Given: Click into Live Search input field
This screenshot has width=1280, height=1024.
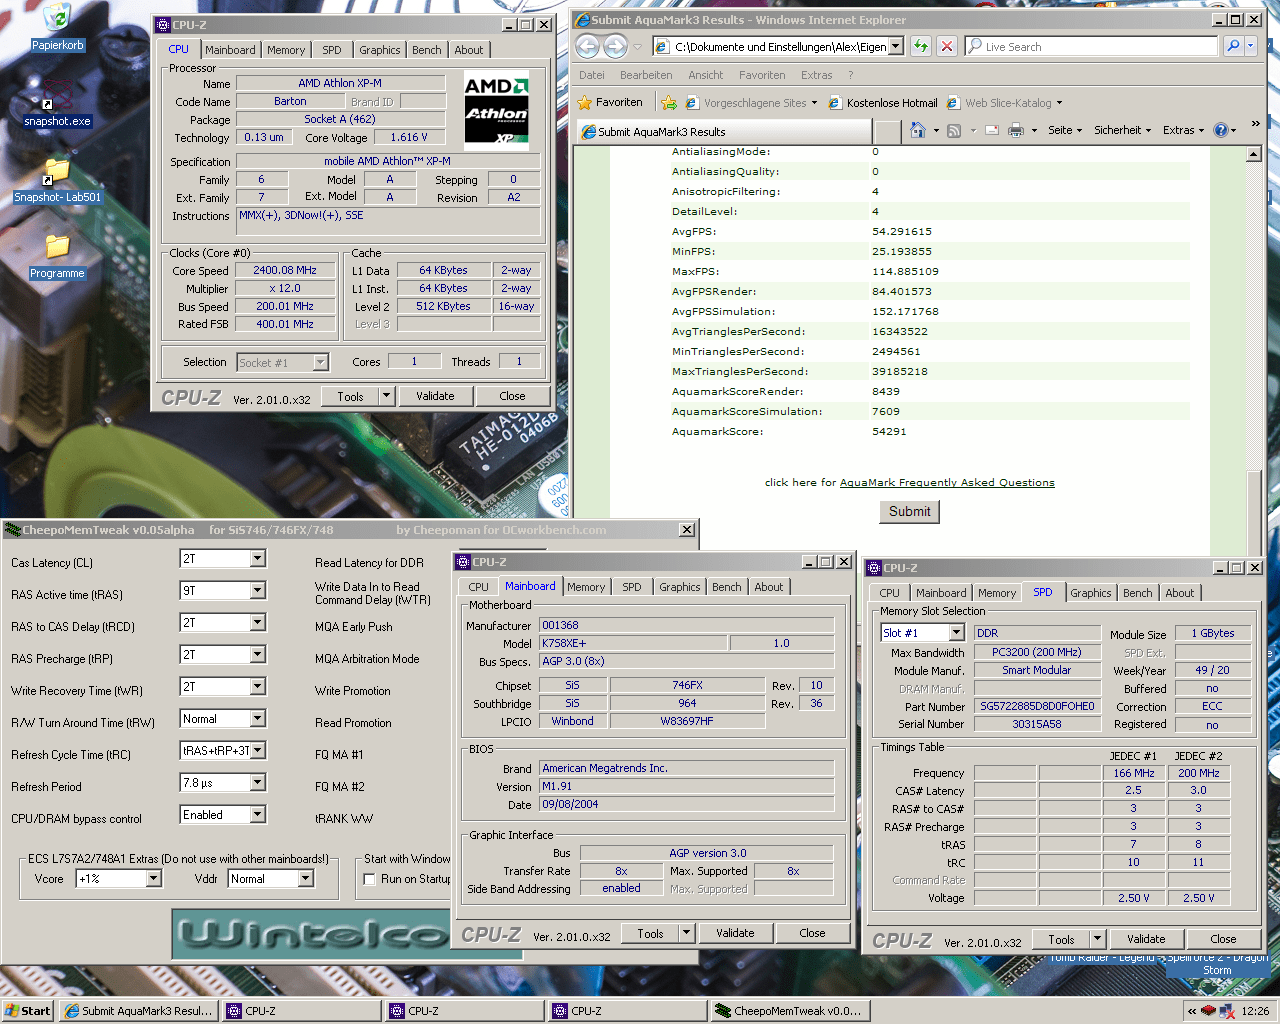Looking at the screenshot, I should click(x=1091, y=46).
